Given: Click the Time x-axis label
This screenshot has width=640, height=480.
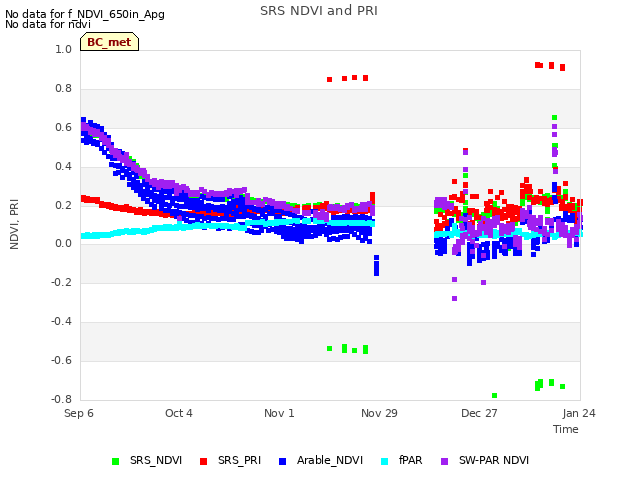Looking at the screenshot, I should coord(566,429).
